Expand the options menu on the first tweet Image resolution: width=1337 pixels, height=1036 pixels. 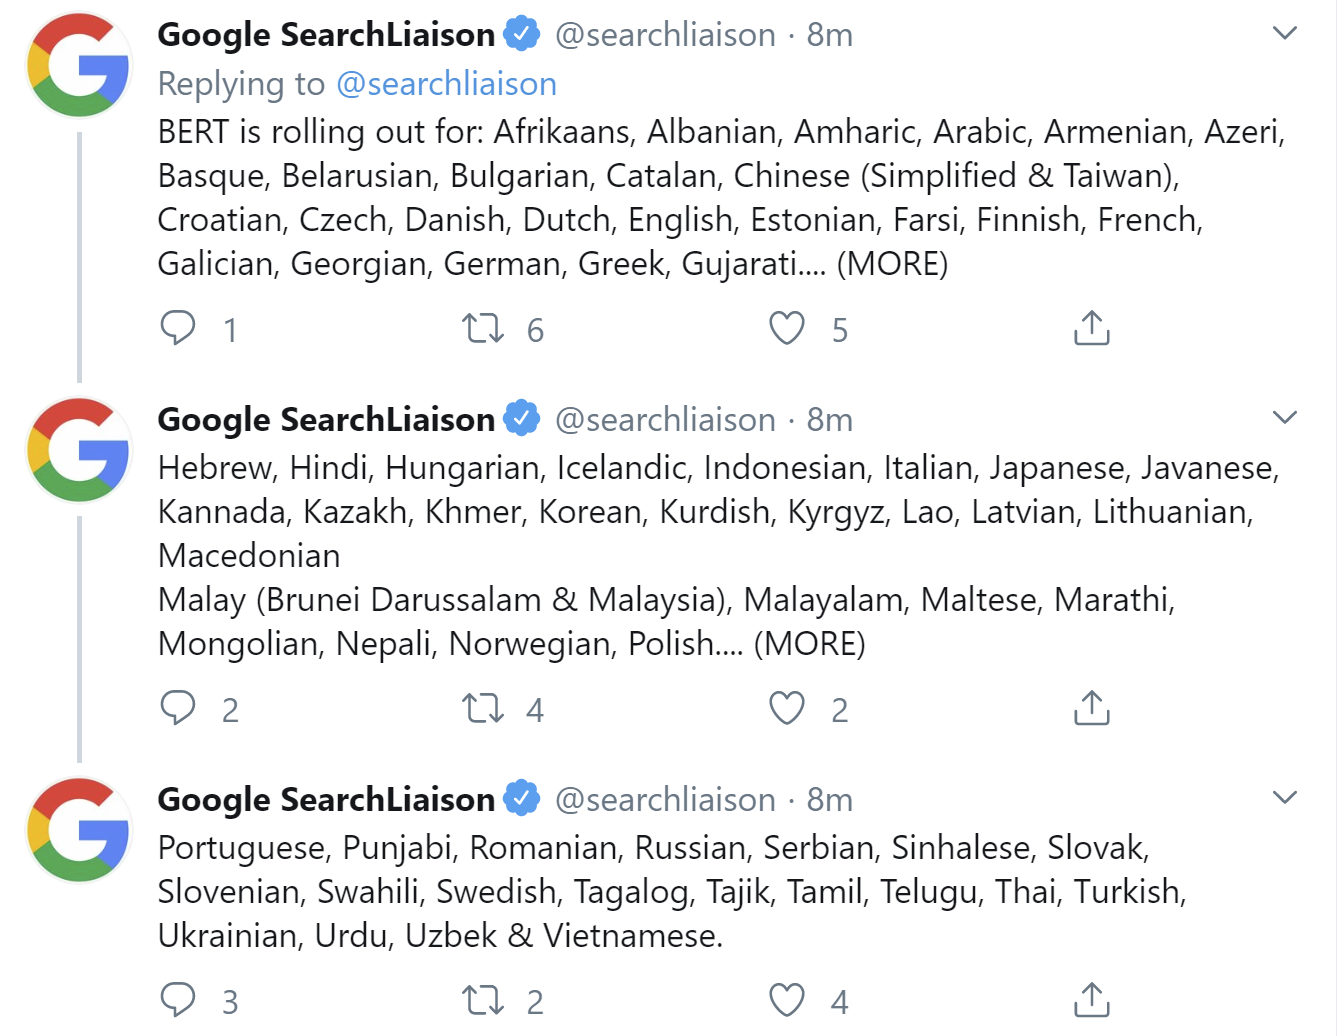point(1286,31)
